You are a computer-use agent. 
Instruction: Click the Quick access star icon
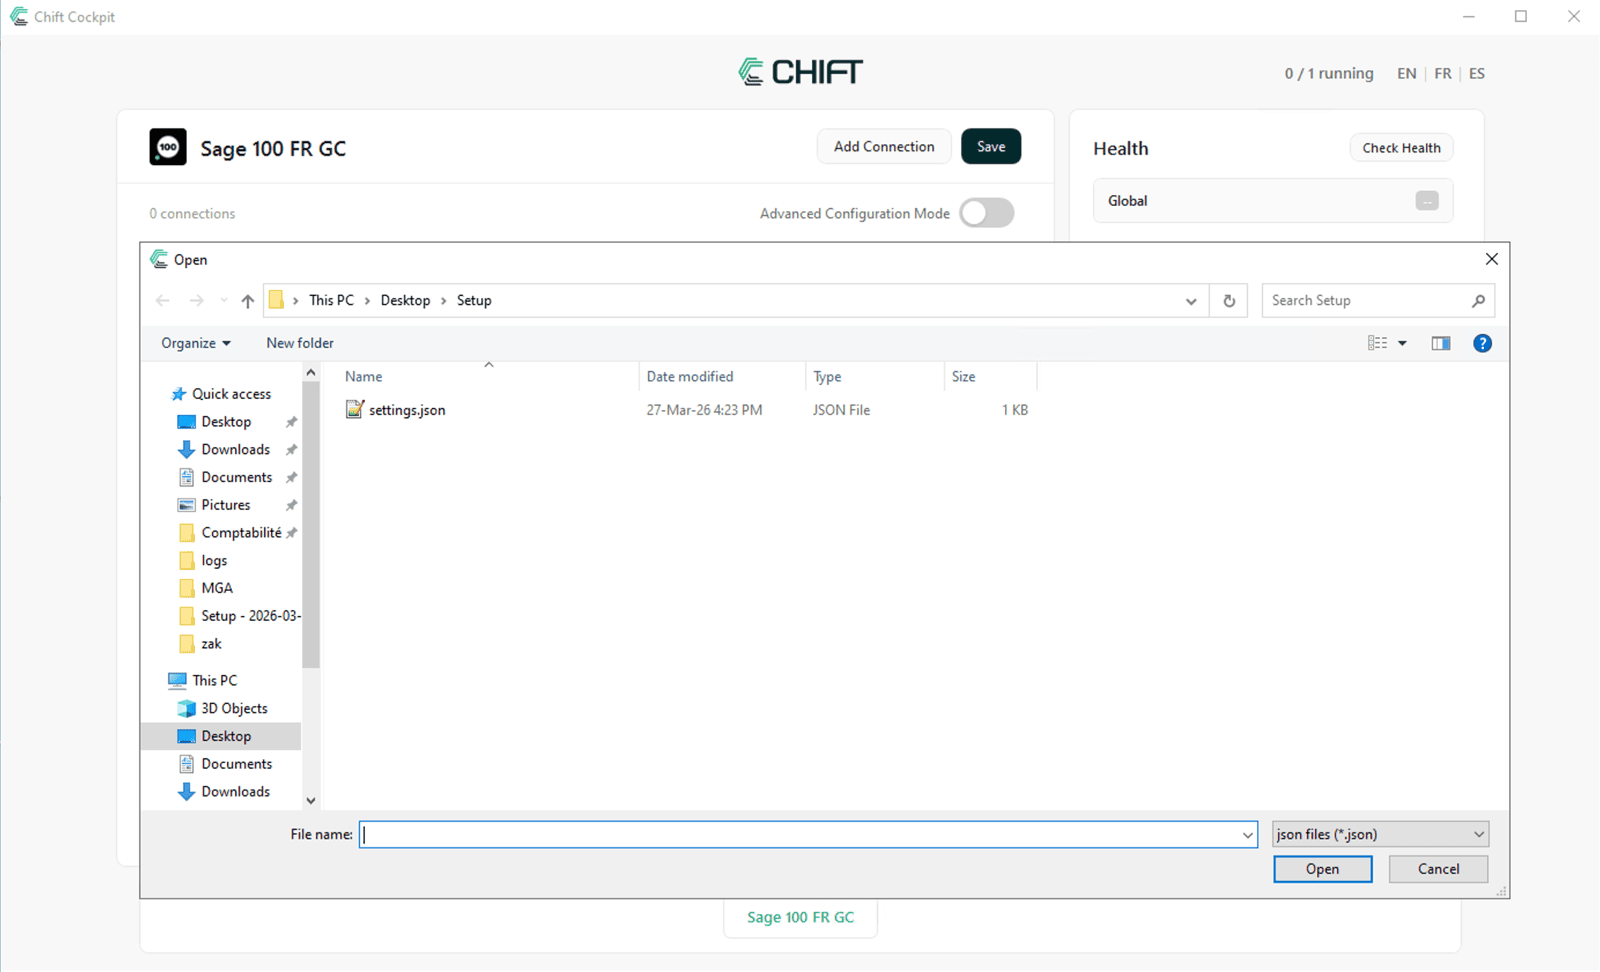[x=179, y=394]
